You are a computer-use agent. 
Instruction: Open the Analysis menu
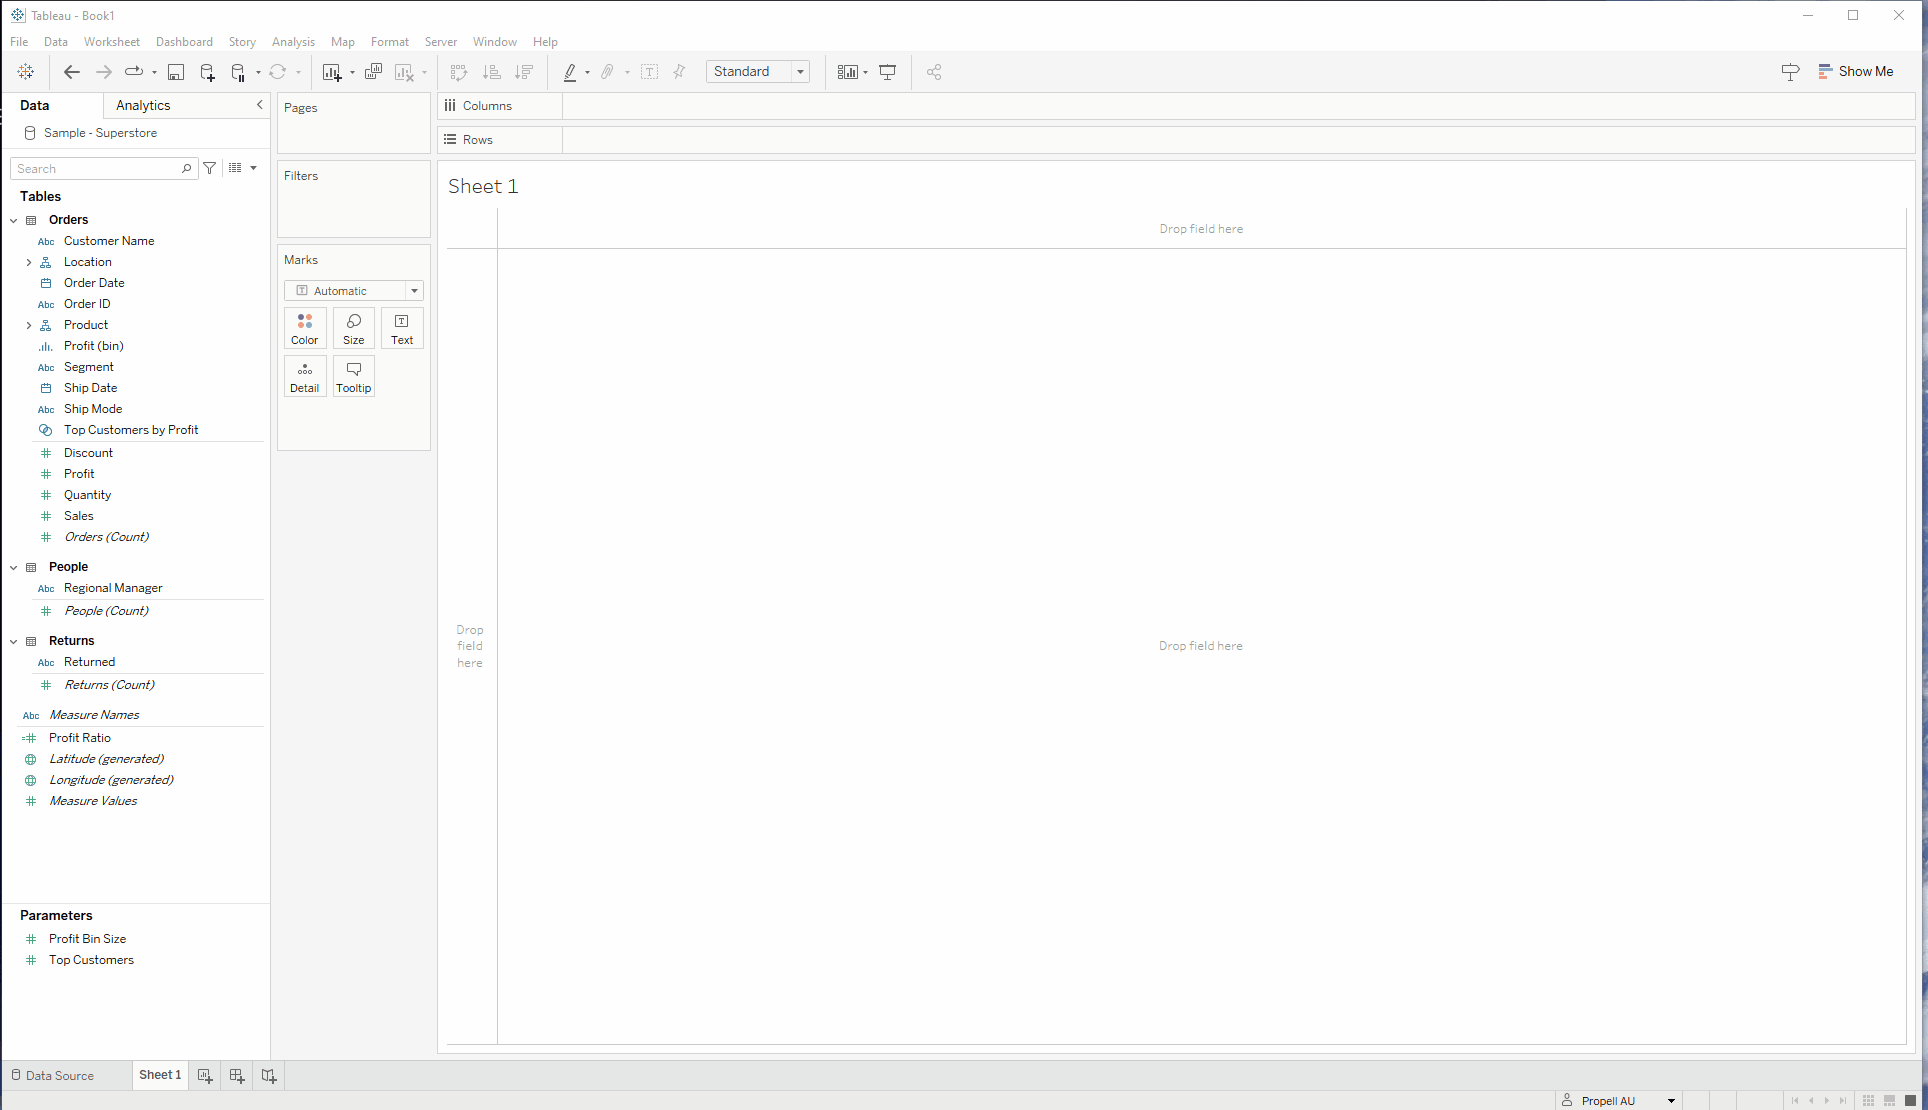(293, 42)
